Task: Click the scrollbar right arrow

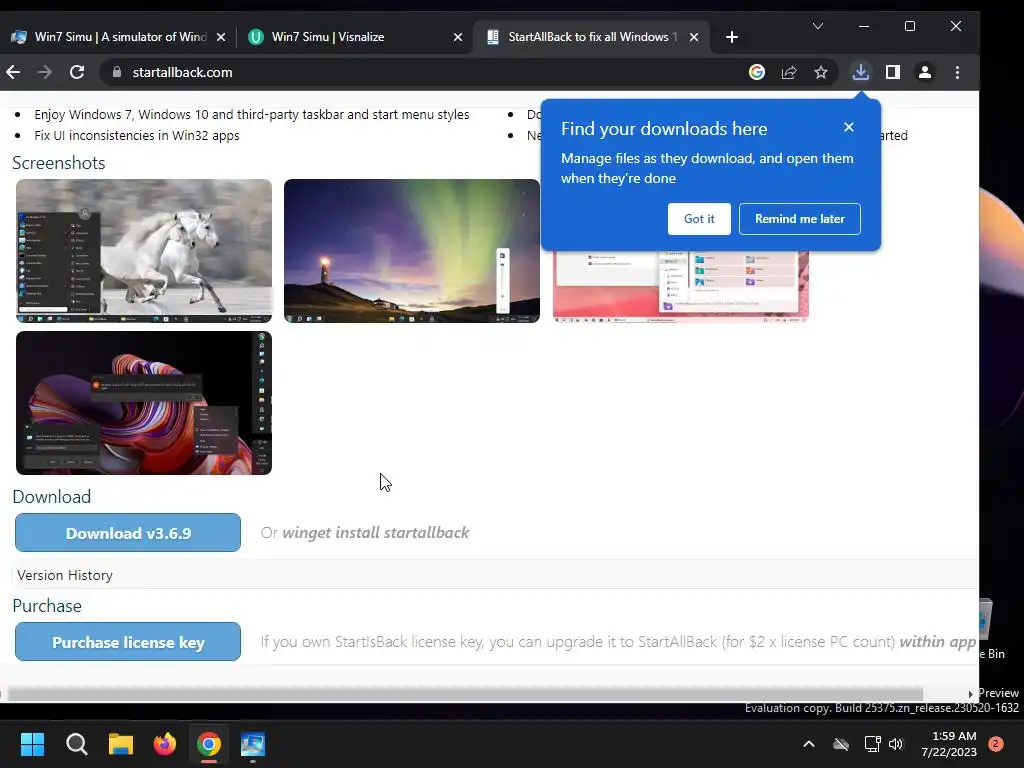Action: (970, 694)
